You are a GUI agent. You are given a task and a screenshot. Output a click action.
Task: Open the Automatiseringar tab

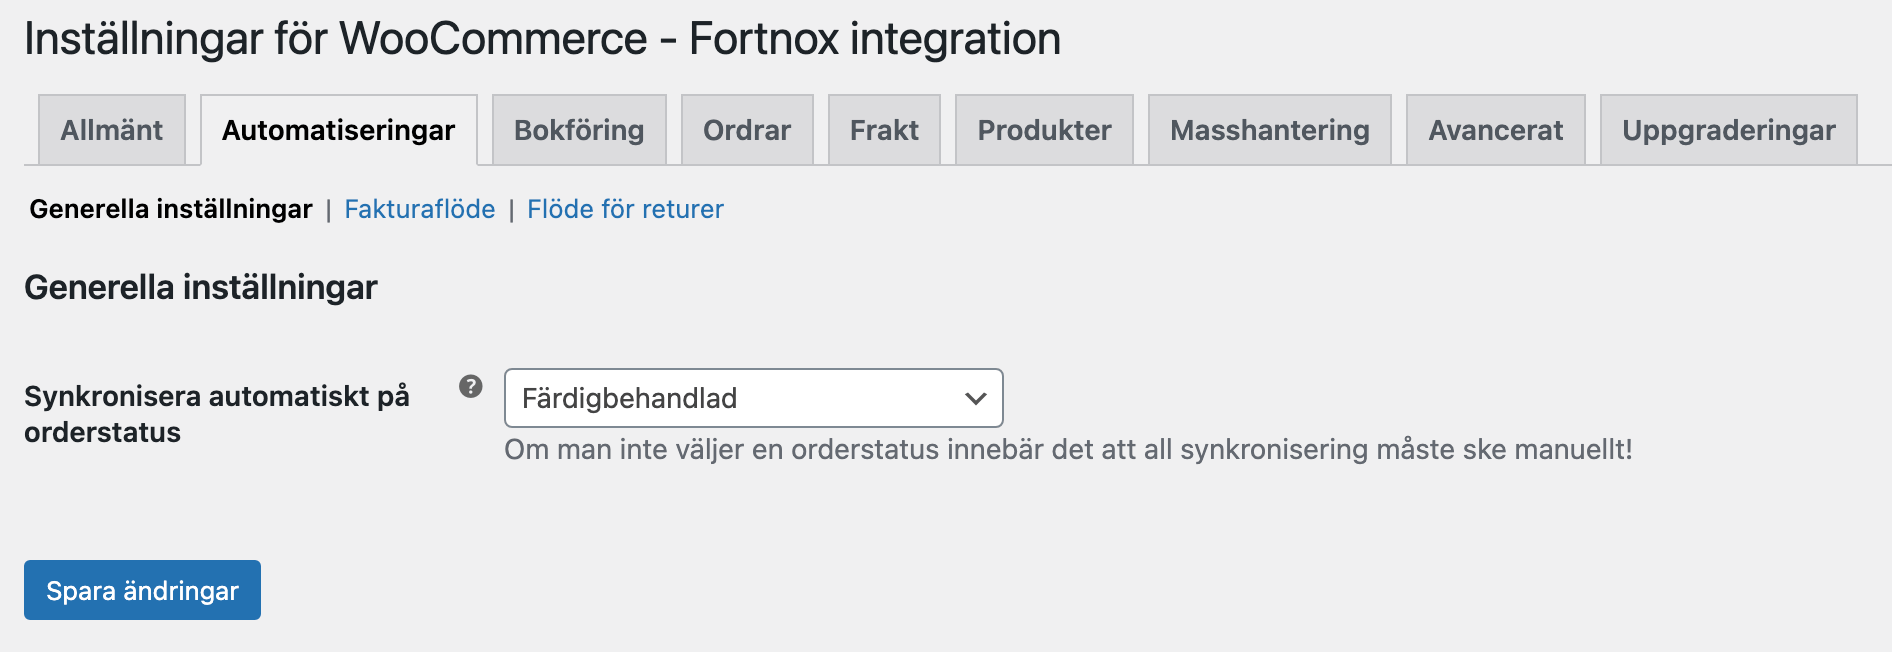[x=338, y=129]
